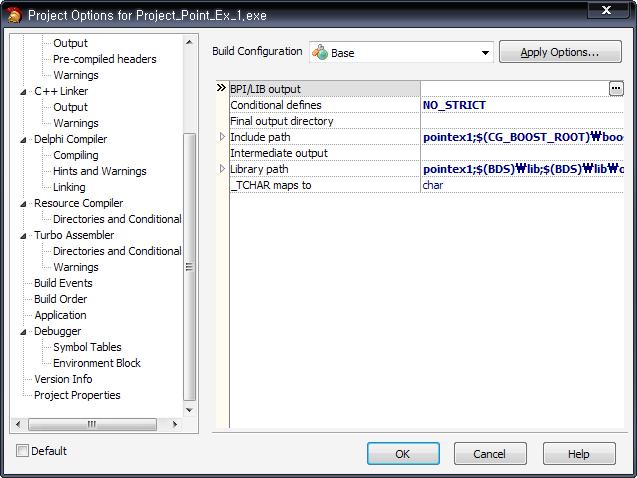This screenshot has width=637, height=478.
Task: Collapse the C++ Linker tree node
Action: (24, 92)
